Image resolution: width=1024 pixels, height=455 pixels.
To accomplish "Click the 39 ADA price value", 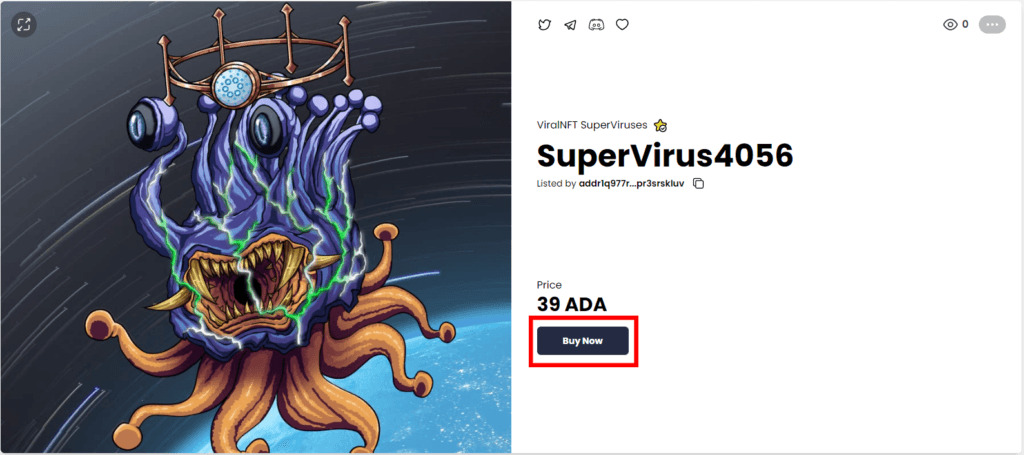I will 571,304.
